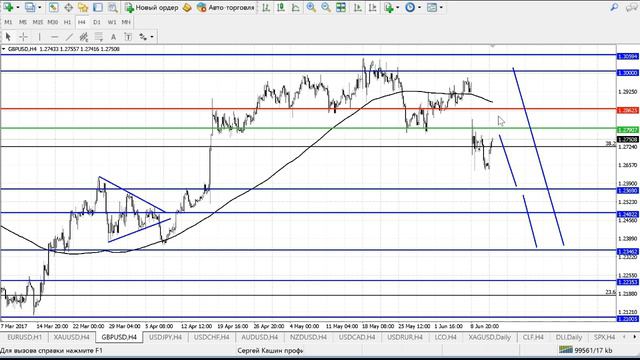This screenshot has height=360, width=640.
Task: Select the M30 timeframe
Action: pos(53,22)
